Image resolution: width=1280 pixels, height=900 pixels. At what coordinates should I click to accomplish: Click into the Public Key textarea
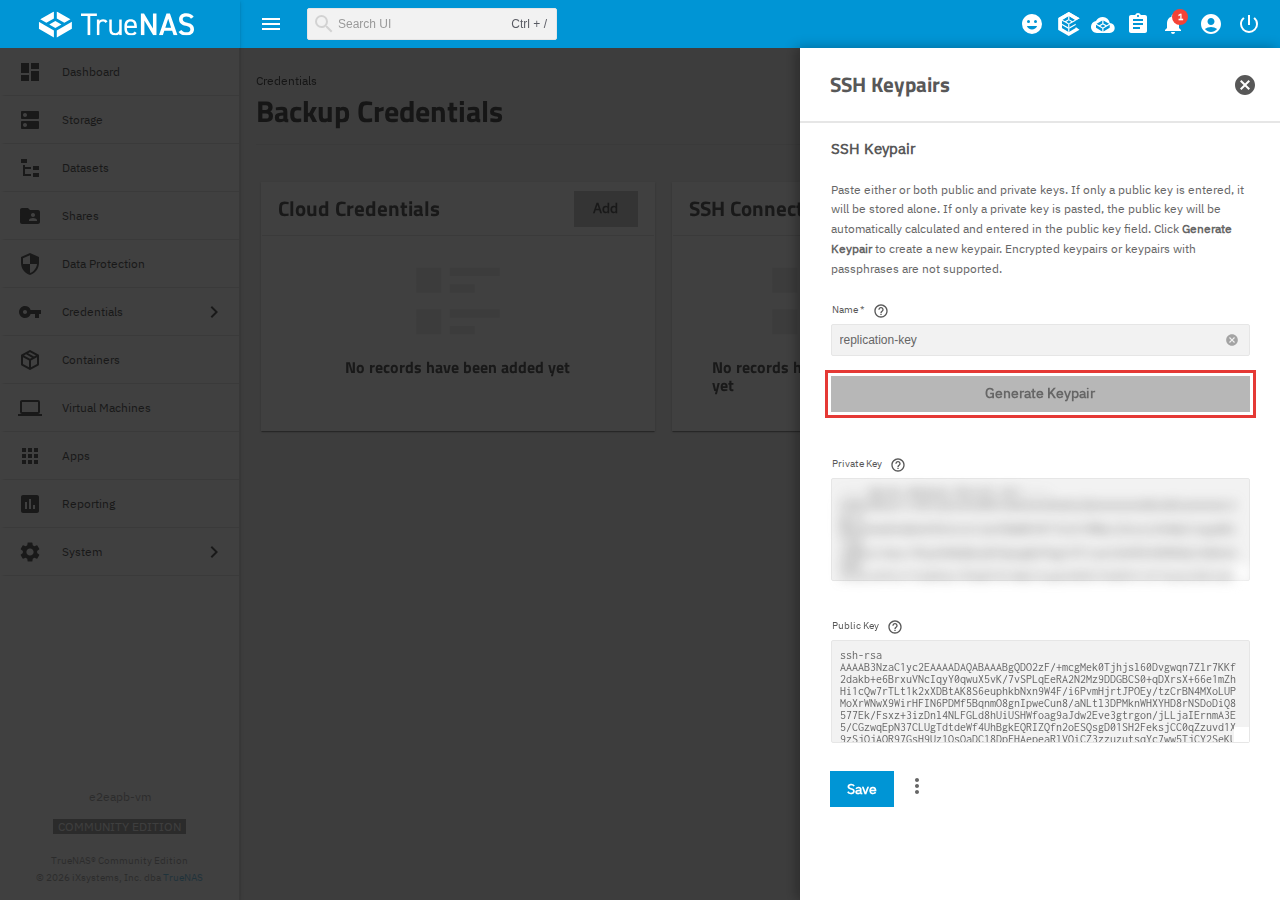(x=1040, y=692)
